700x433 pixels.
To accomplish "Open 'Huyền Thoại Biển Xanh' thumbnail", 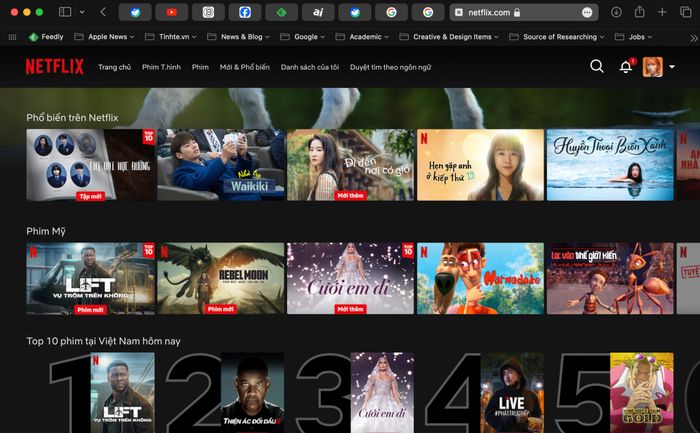I will pos(610,165).
